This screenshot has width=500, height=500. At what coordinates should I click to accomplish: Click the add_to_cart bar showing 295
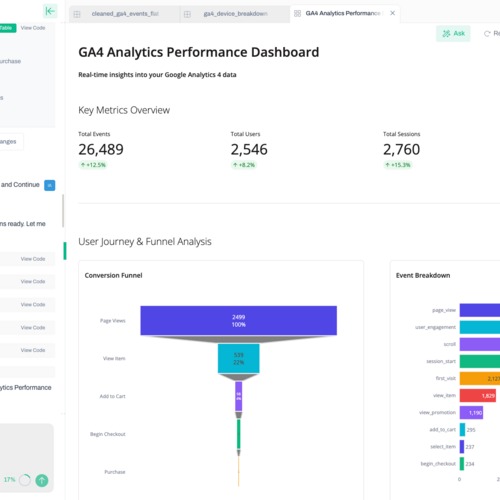coord(462,430)
